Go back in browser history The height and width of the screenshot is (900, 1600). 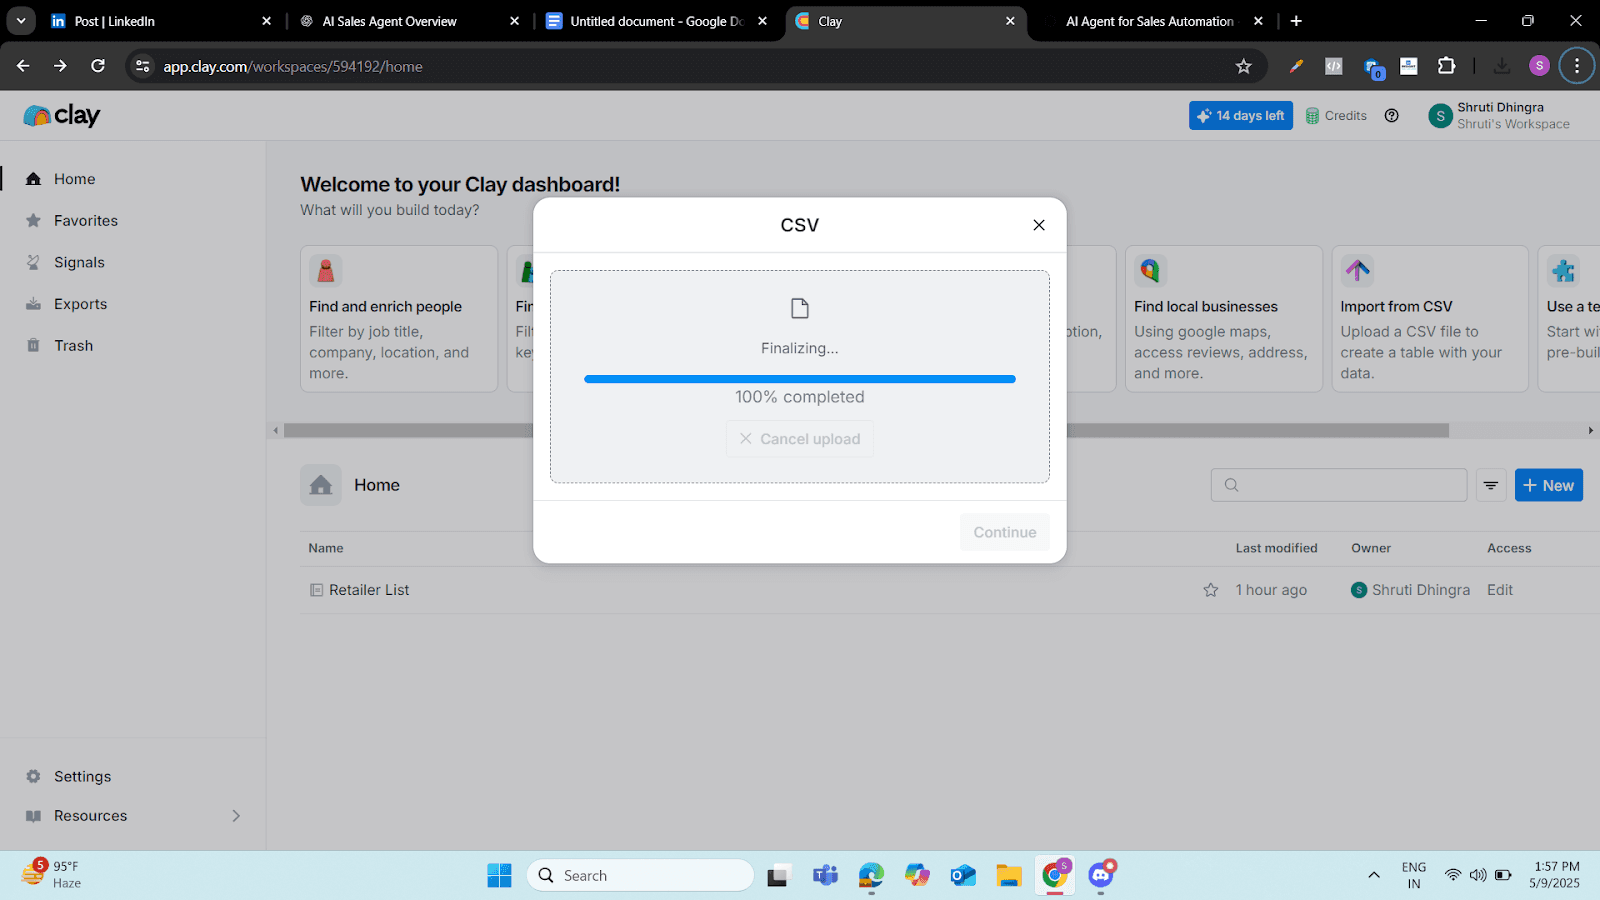23,66
